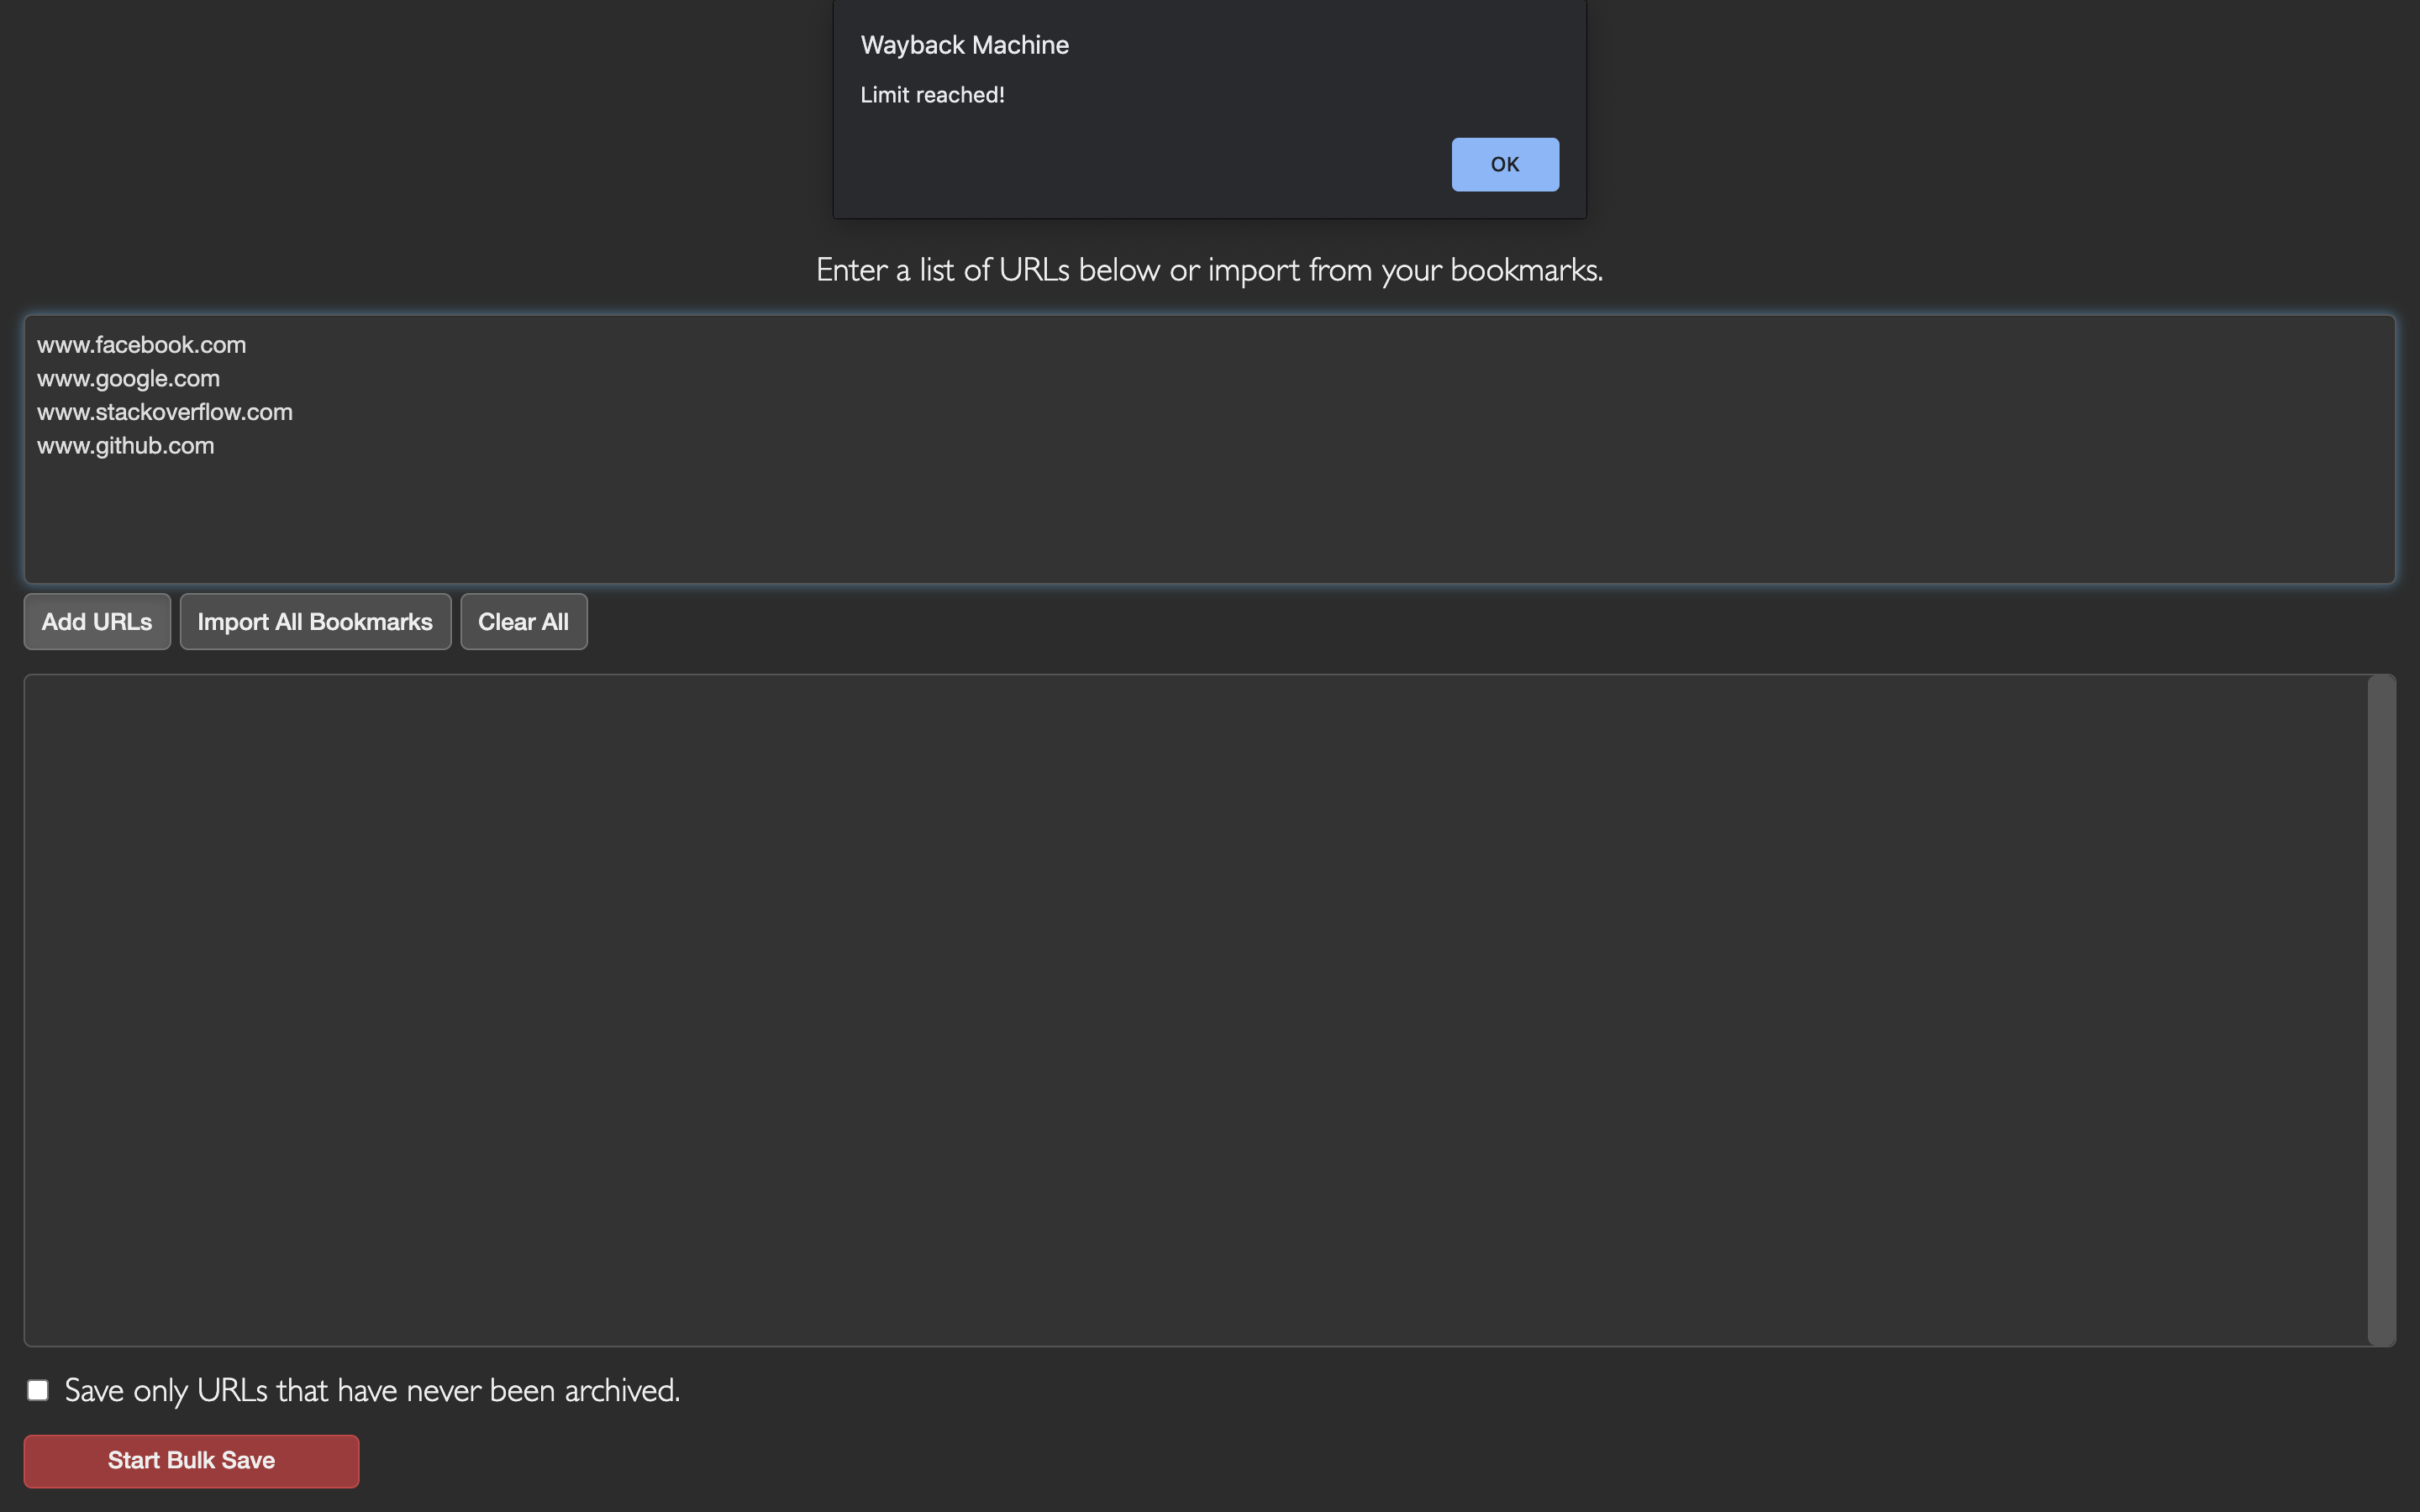Viewport: 2420px width, 1512px height.
Task: Dismiss the Limit reached dialog with OK
Action: (1504, 164)
